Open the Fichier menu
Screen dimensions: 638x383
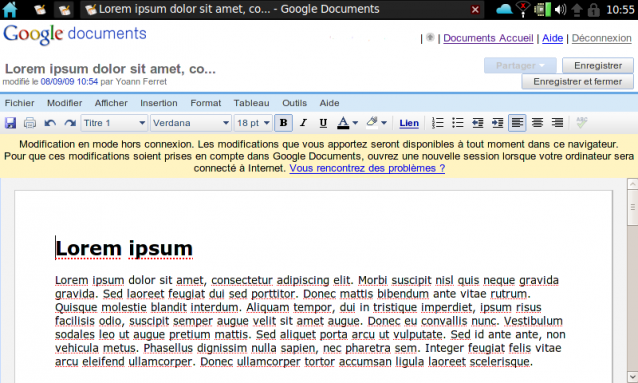pyautogui.click(x=20, y=103)
